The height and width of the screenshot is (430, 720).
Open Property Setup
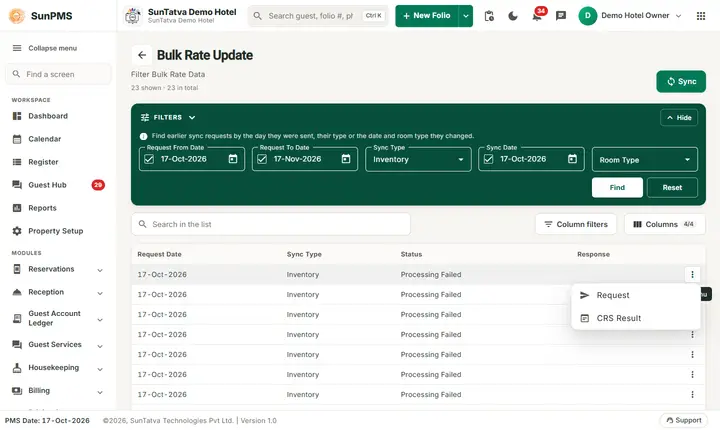tap(56, 231)
